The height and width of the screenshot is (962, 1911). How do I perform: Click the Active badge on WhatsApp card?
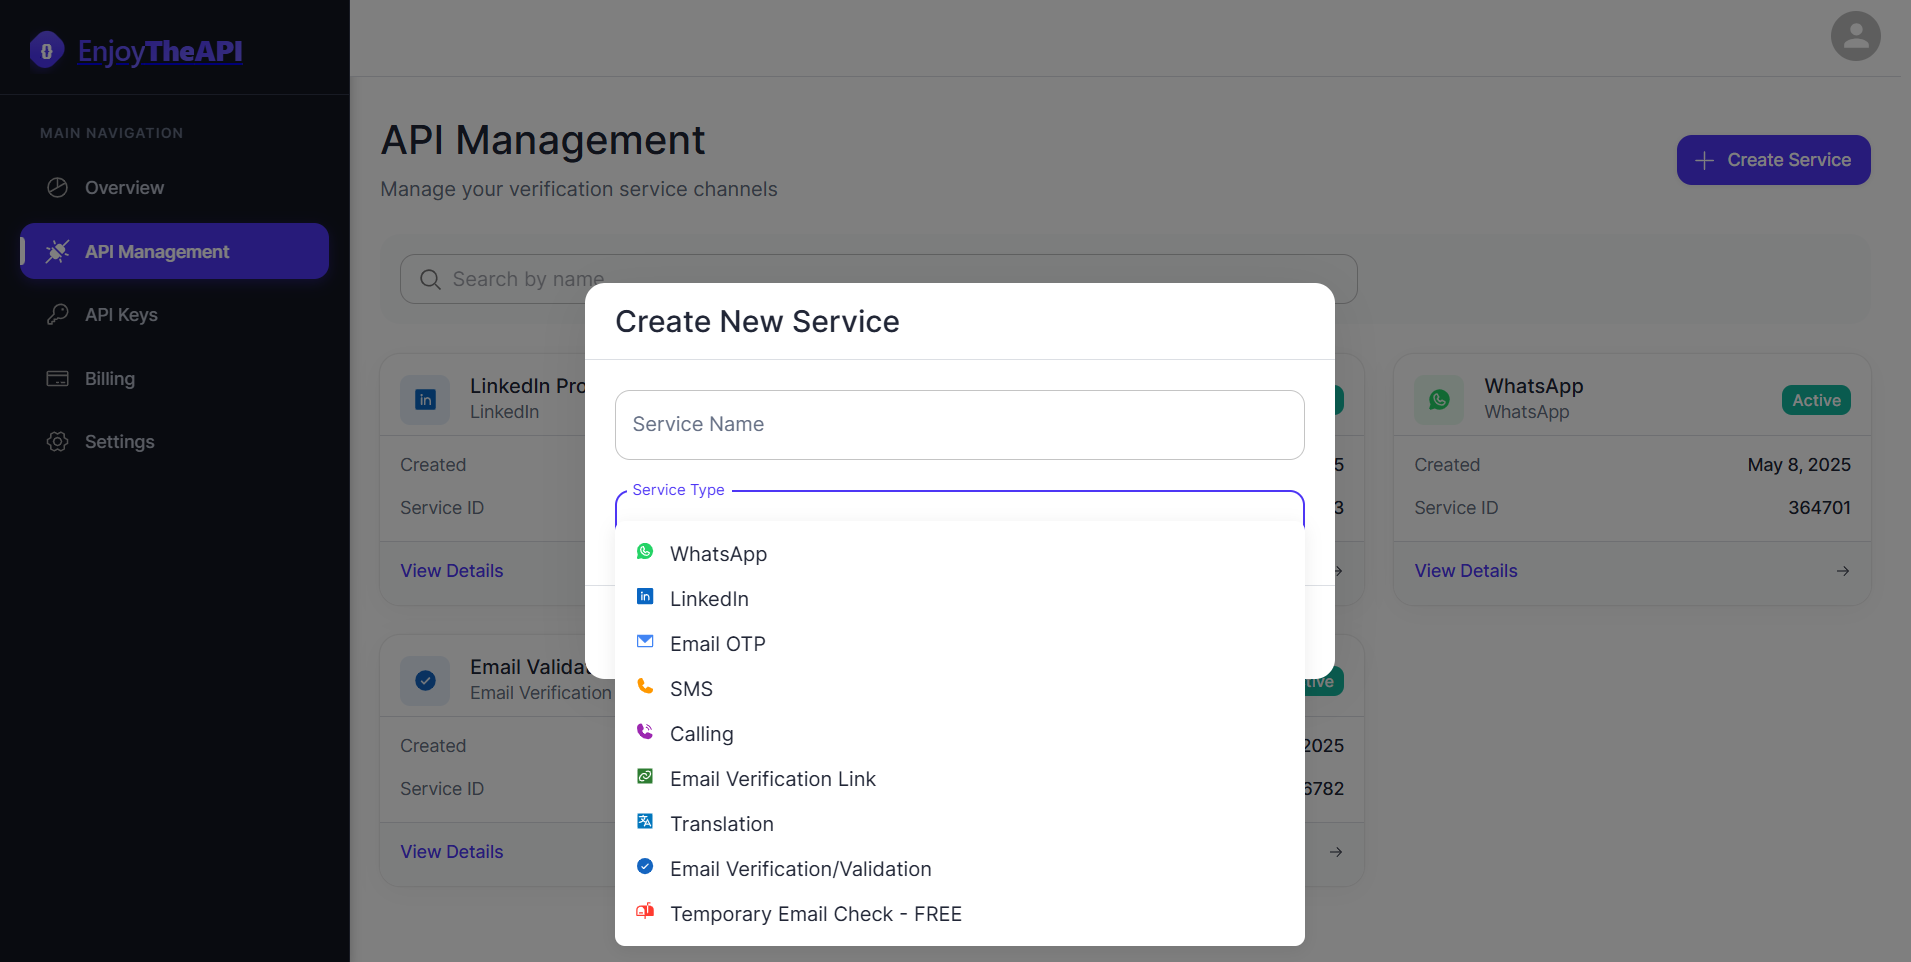coord(1816,400)
